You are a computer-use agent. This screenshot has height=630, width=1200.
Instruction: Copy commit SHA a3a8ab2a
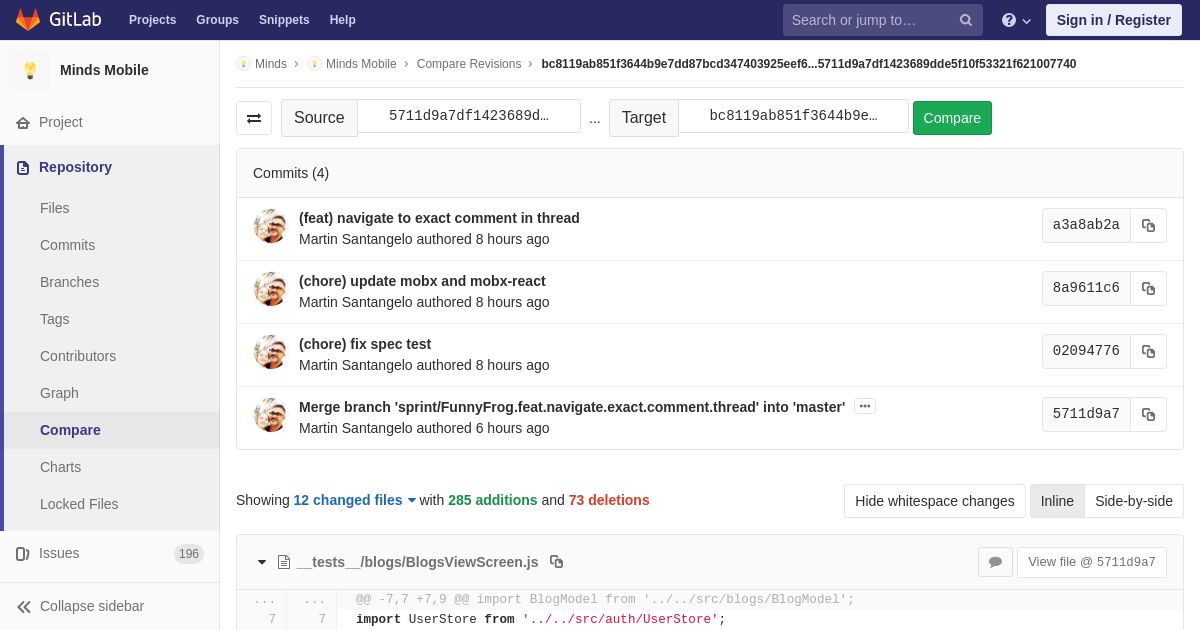click(x=1148, y=225)
